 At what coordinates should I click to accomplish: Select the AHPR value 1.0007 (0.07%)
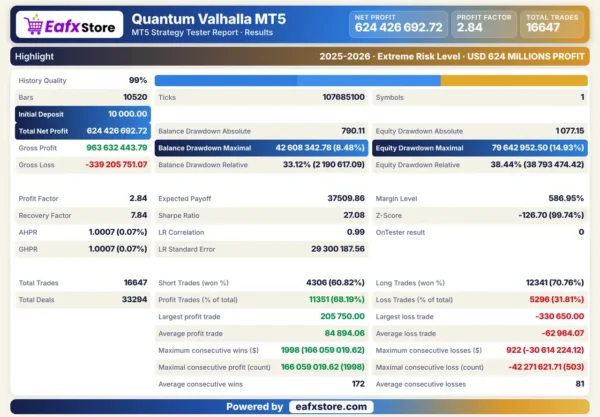[118, 232]
